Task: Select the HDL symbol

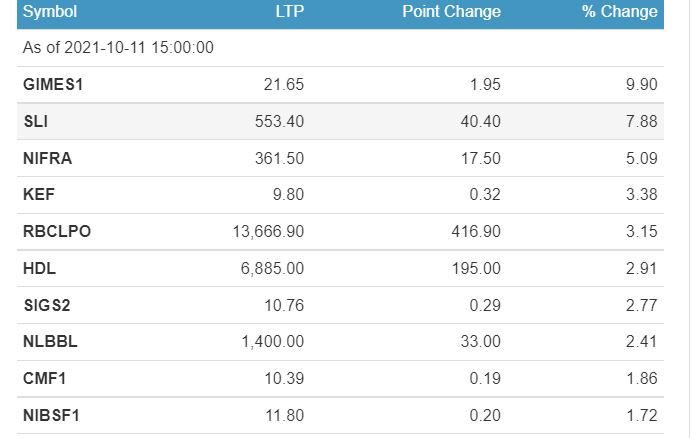Action: click(39, 268)
